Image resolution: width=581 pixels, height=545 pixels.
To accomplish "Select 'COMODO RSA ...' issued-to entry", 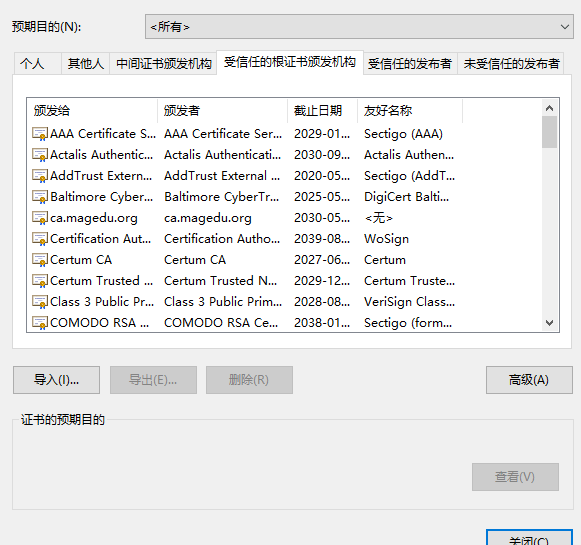I will [100, 323].
